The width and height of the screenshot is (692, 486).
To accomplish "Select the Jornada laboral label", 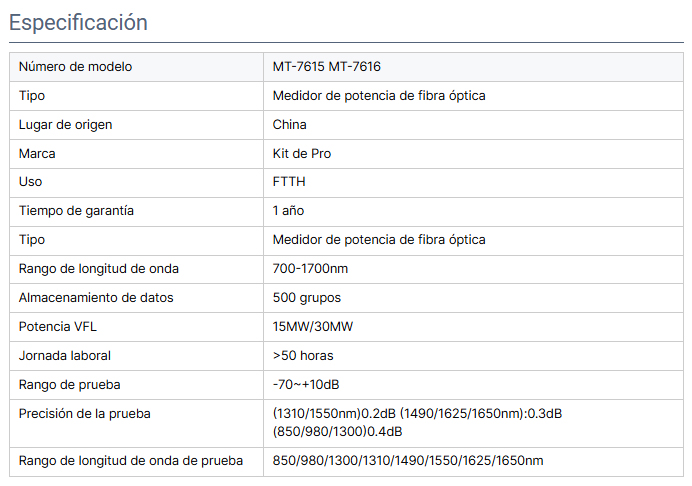I will coord(65,356).
